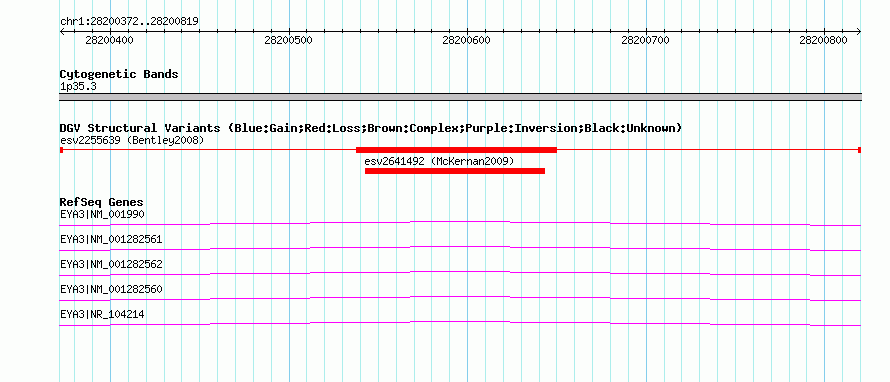Click the magenta intron line of NM_001282562
This screenshot has width=890, height=382.
coord(460,273)
